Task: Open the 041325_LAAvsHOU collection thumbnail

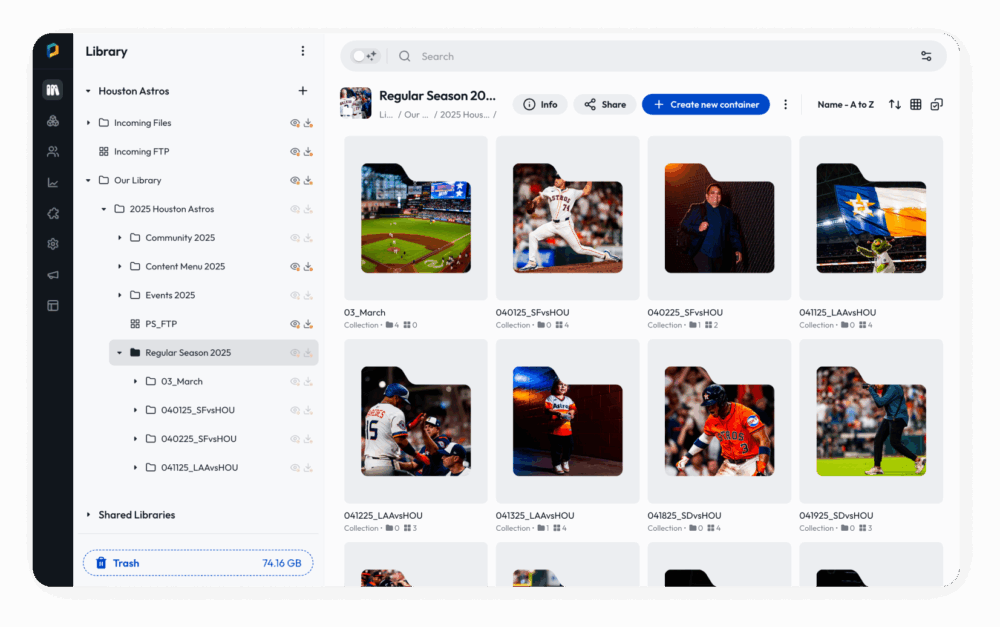Action: pyautogui.click(x=568, y=421)
